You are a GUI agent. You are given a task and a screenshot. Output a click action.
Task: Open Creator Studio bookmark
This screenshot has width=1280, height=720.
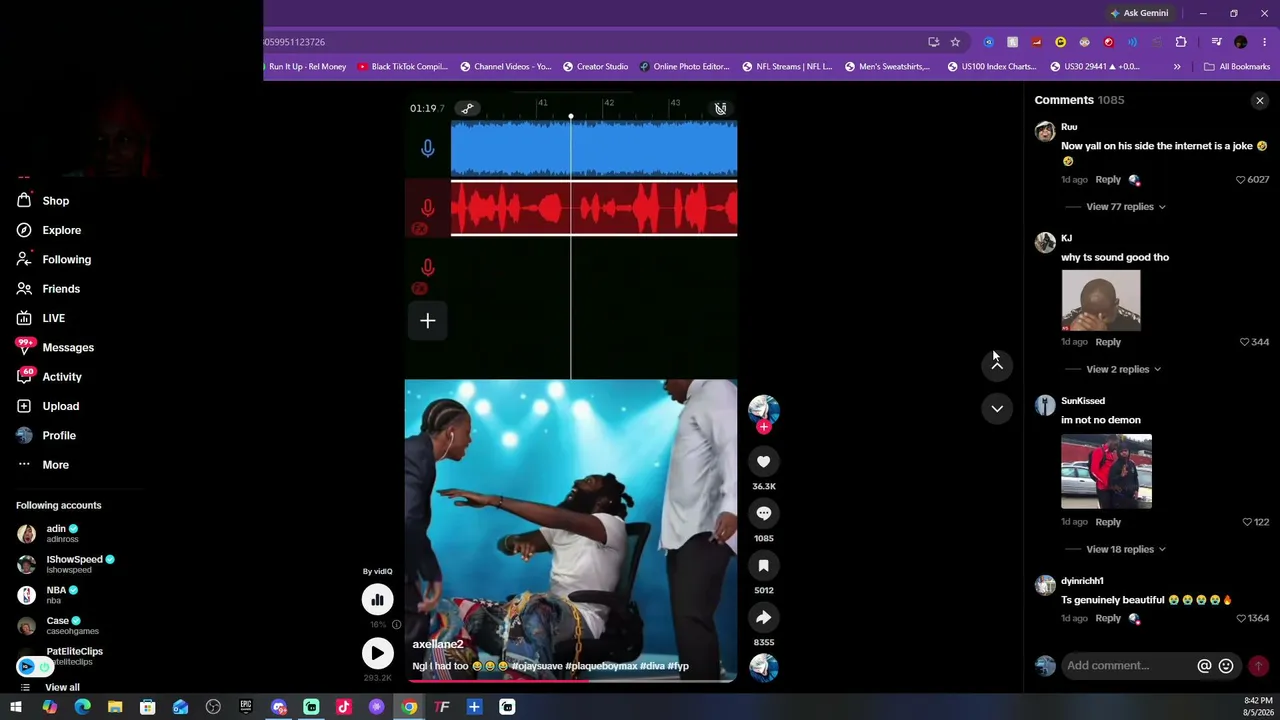tap(595, 67)
